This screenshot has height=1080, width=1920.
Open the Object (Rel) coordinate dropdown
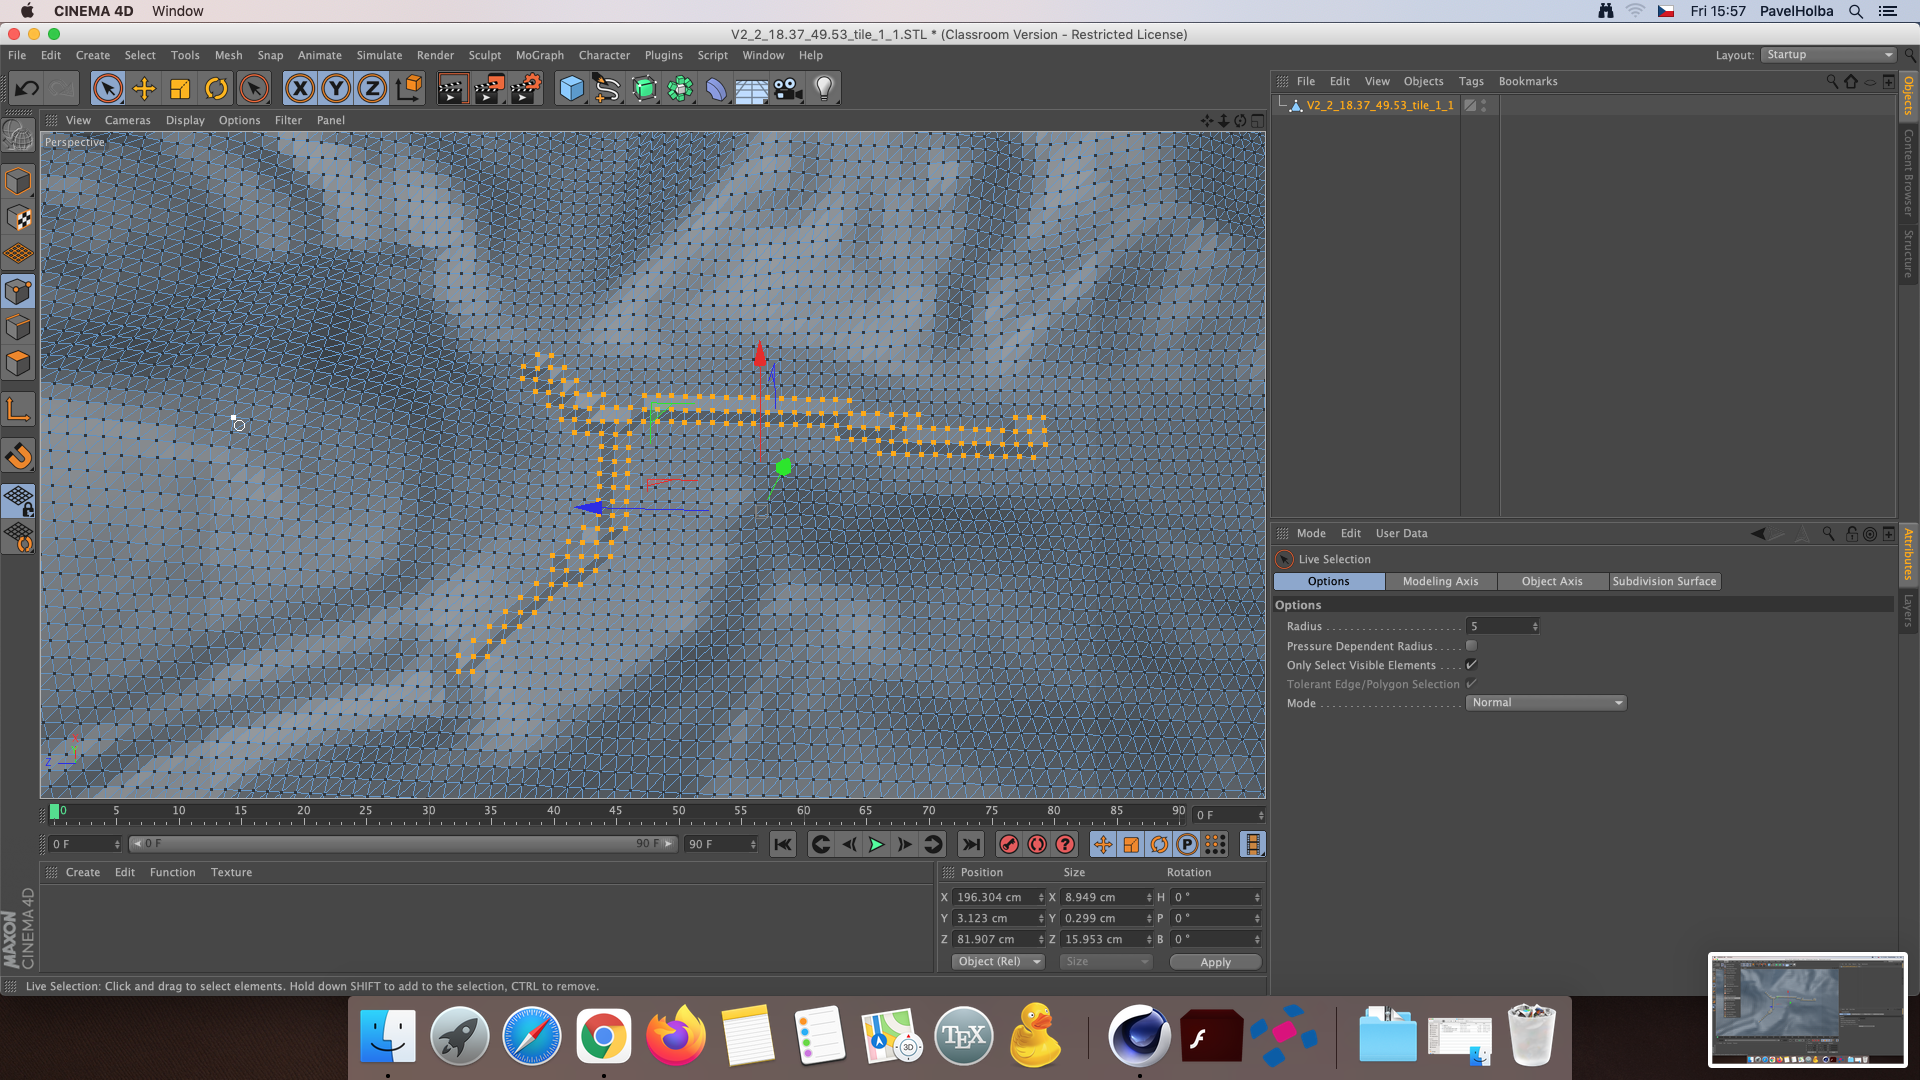tap(998, 962)
